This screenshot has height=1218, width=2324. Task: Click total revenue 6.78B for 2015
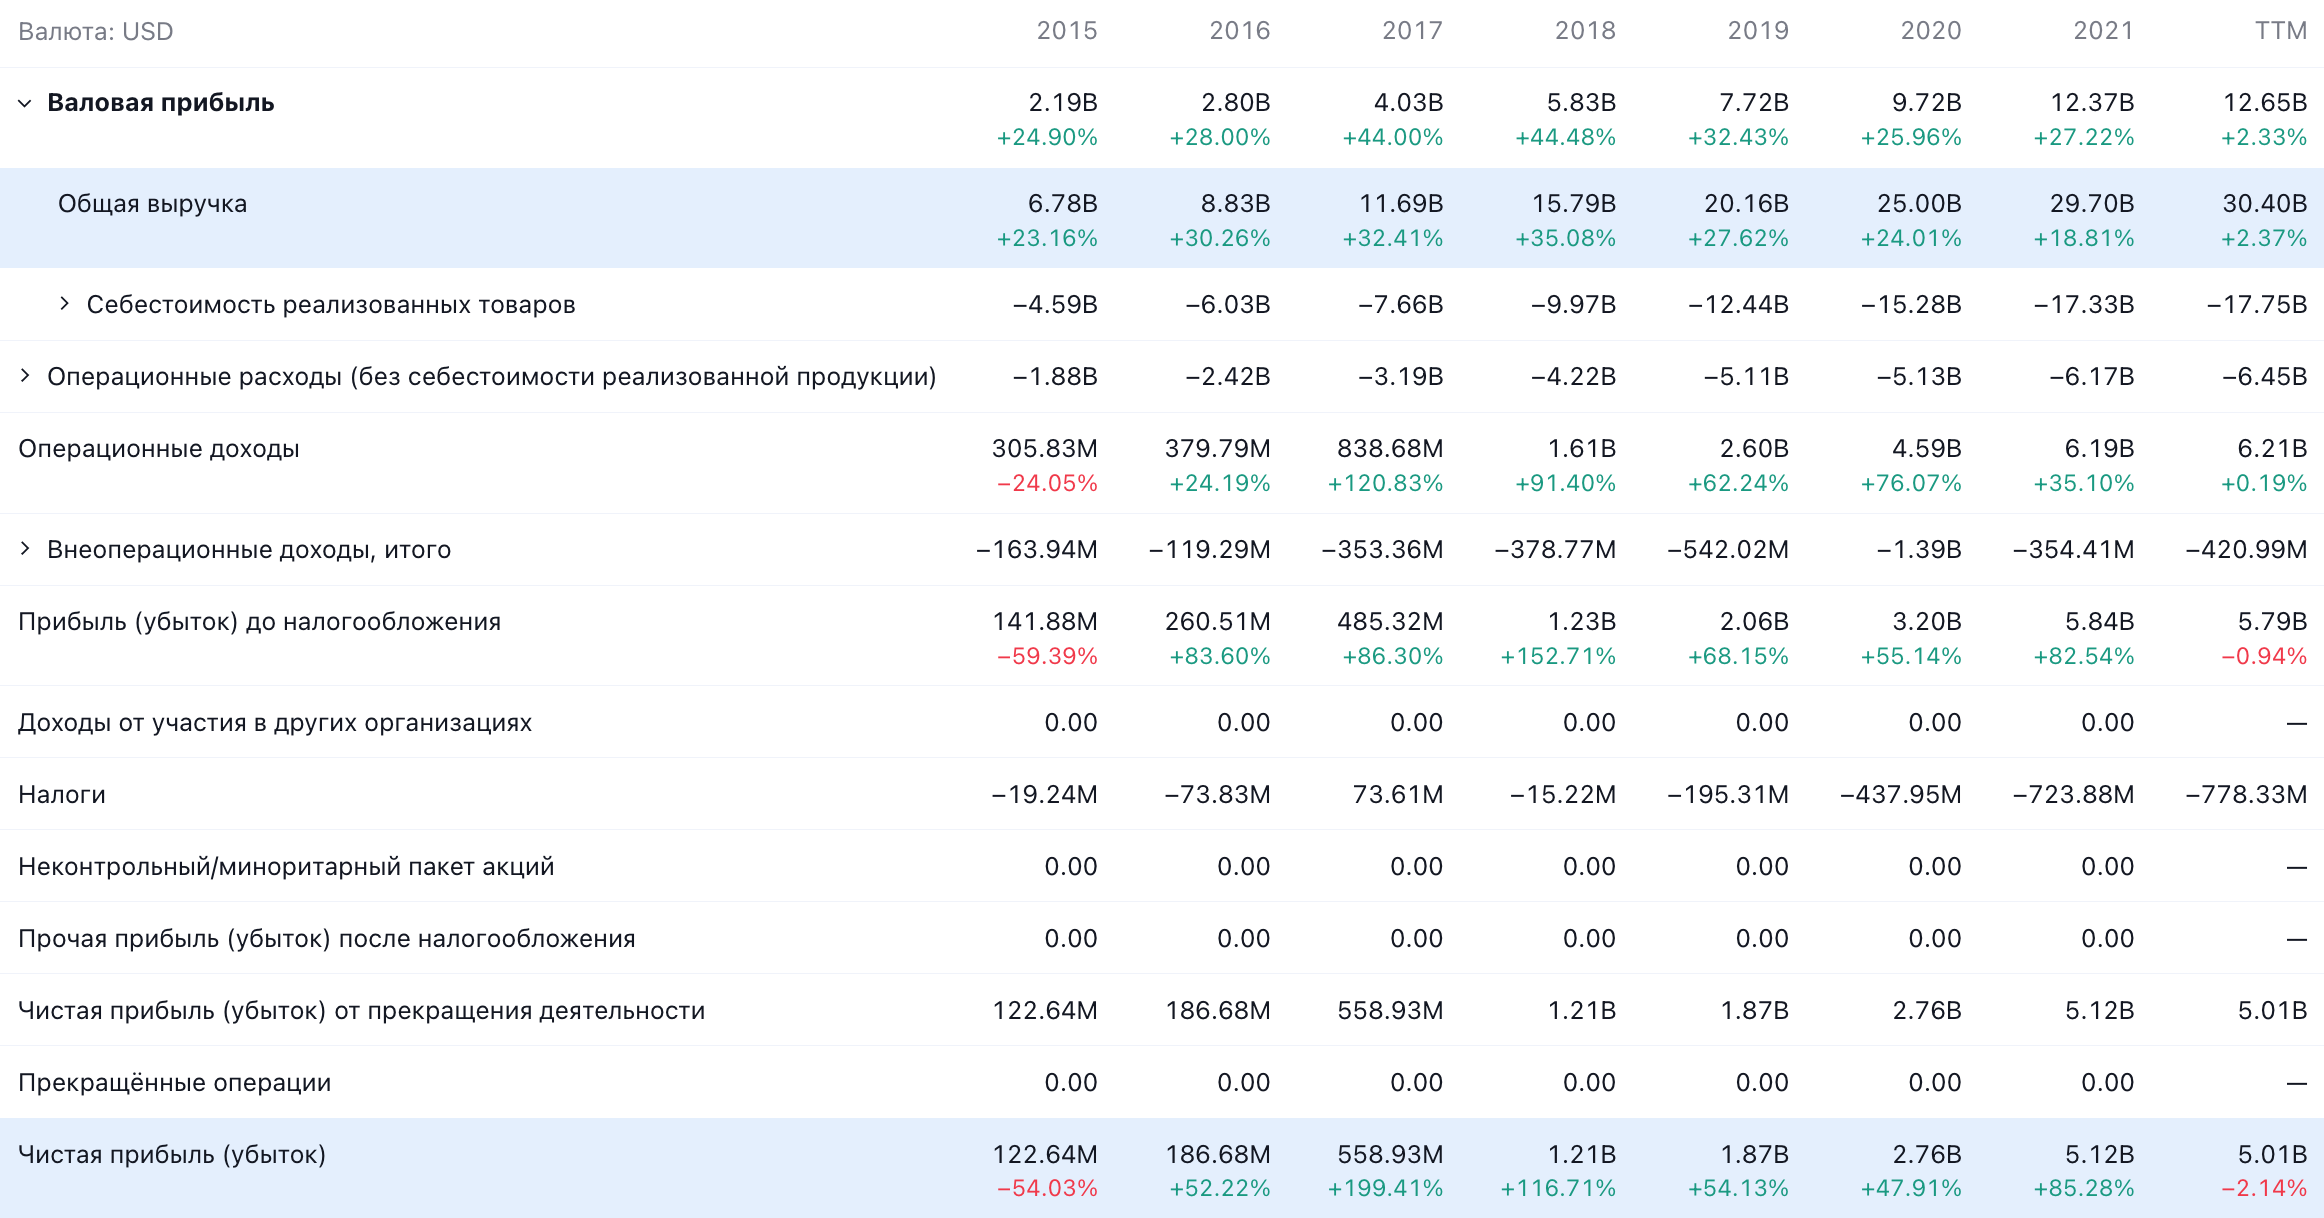click(1063, 204)
